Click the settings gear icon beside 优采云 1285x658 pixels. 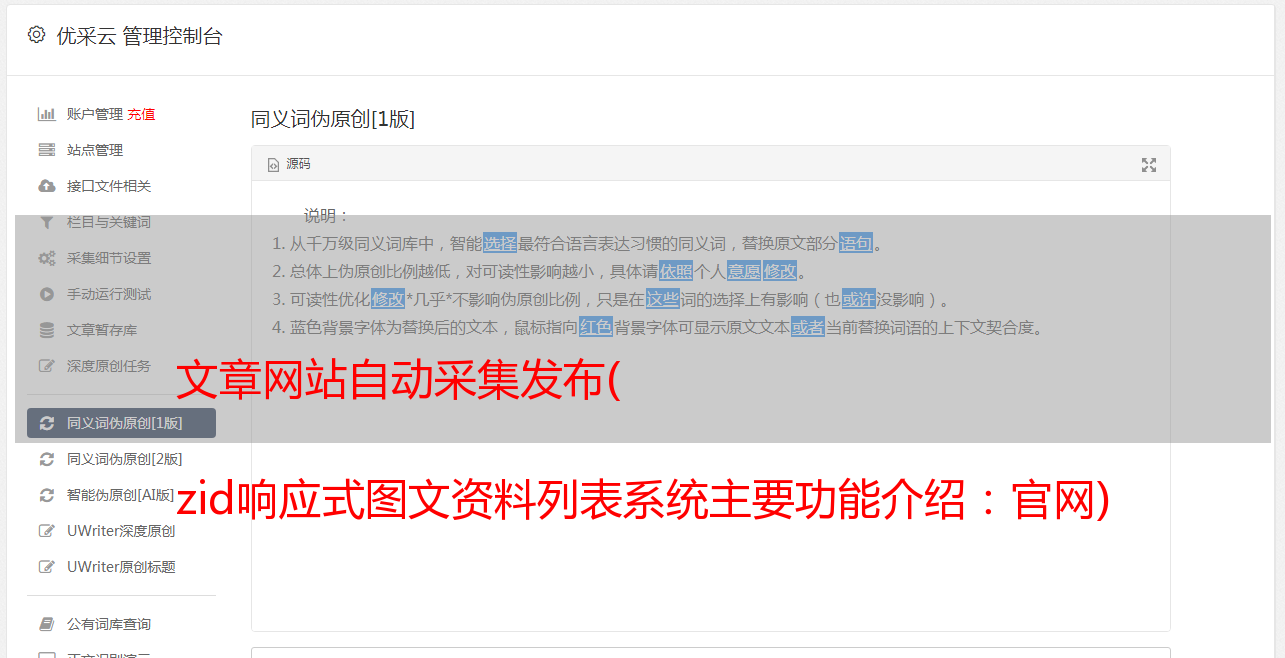[37, 35]
